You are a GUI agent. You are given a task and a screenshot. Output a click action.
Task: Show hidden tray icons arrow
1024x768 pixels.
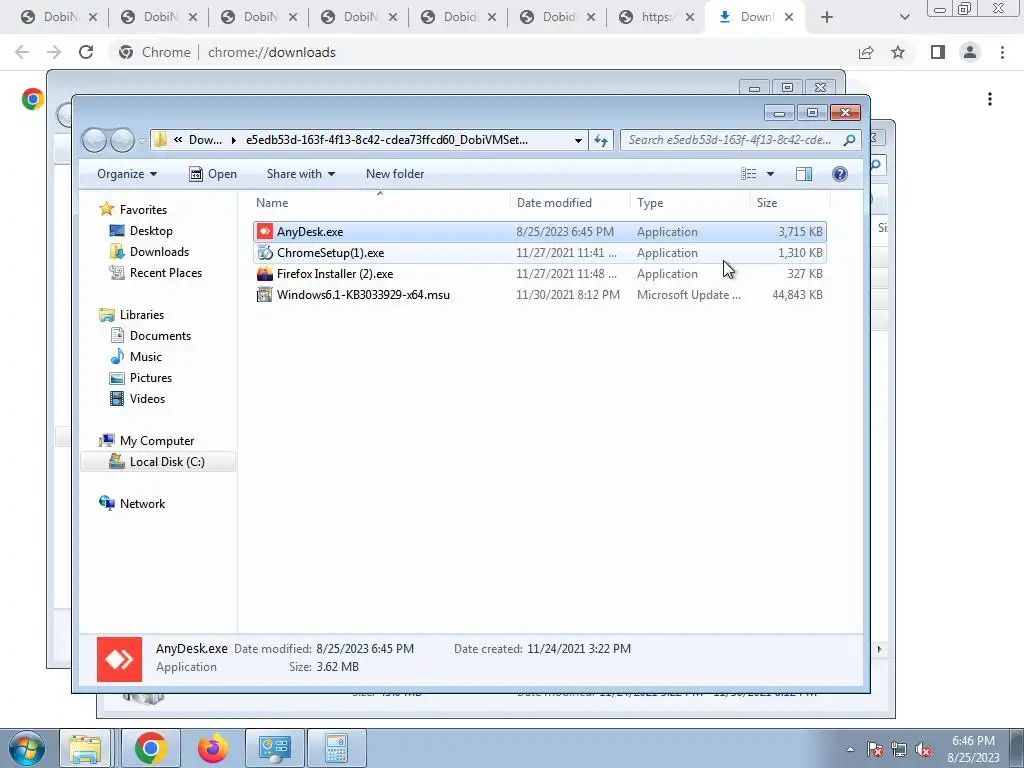tap(850, 750)
